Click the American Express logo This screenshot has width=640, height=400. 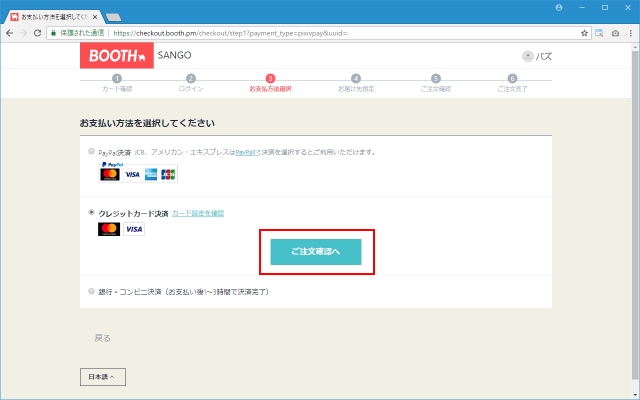click(151, 175)
